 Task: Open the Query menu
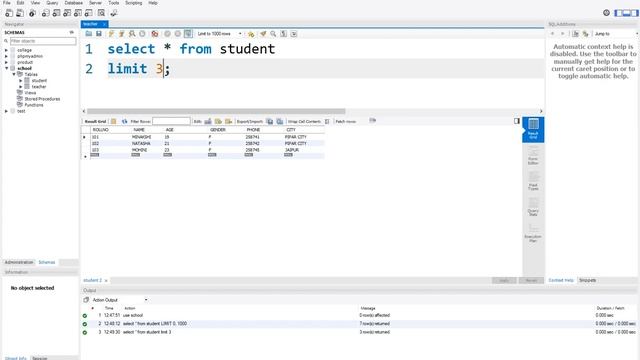click(52, 3)
